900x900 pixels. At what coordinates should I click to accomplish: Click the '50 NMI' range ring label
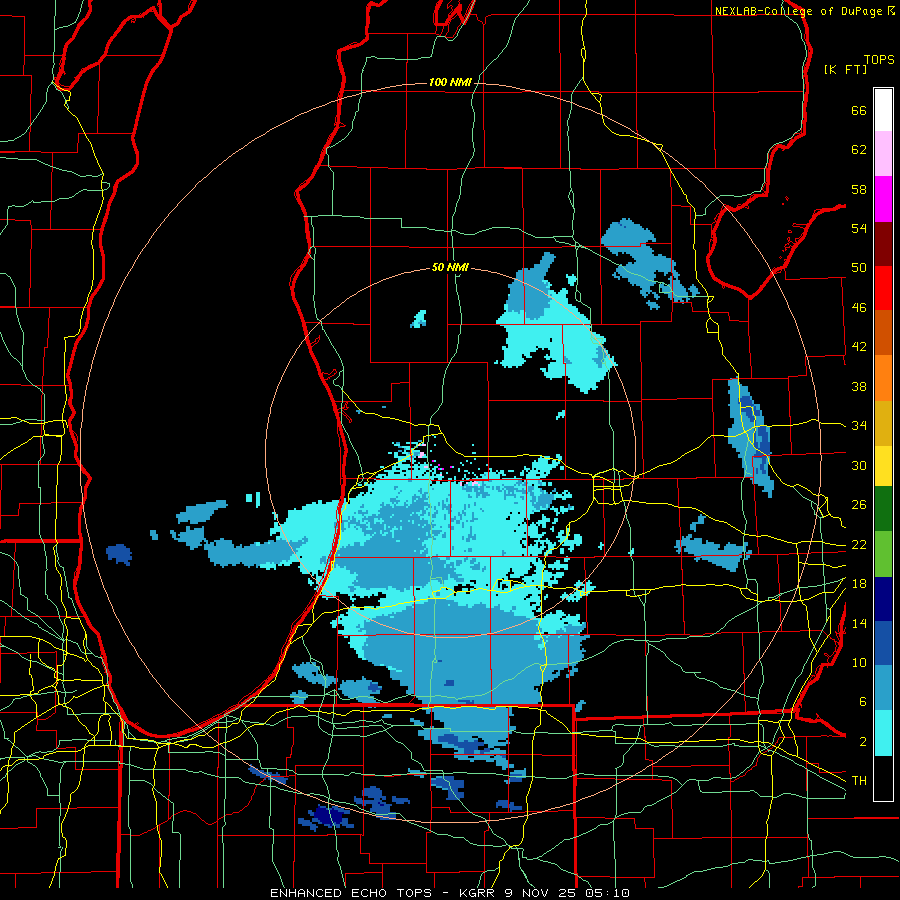pos(450,267)
